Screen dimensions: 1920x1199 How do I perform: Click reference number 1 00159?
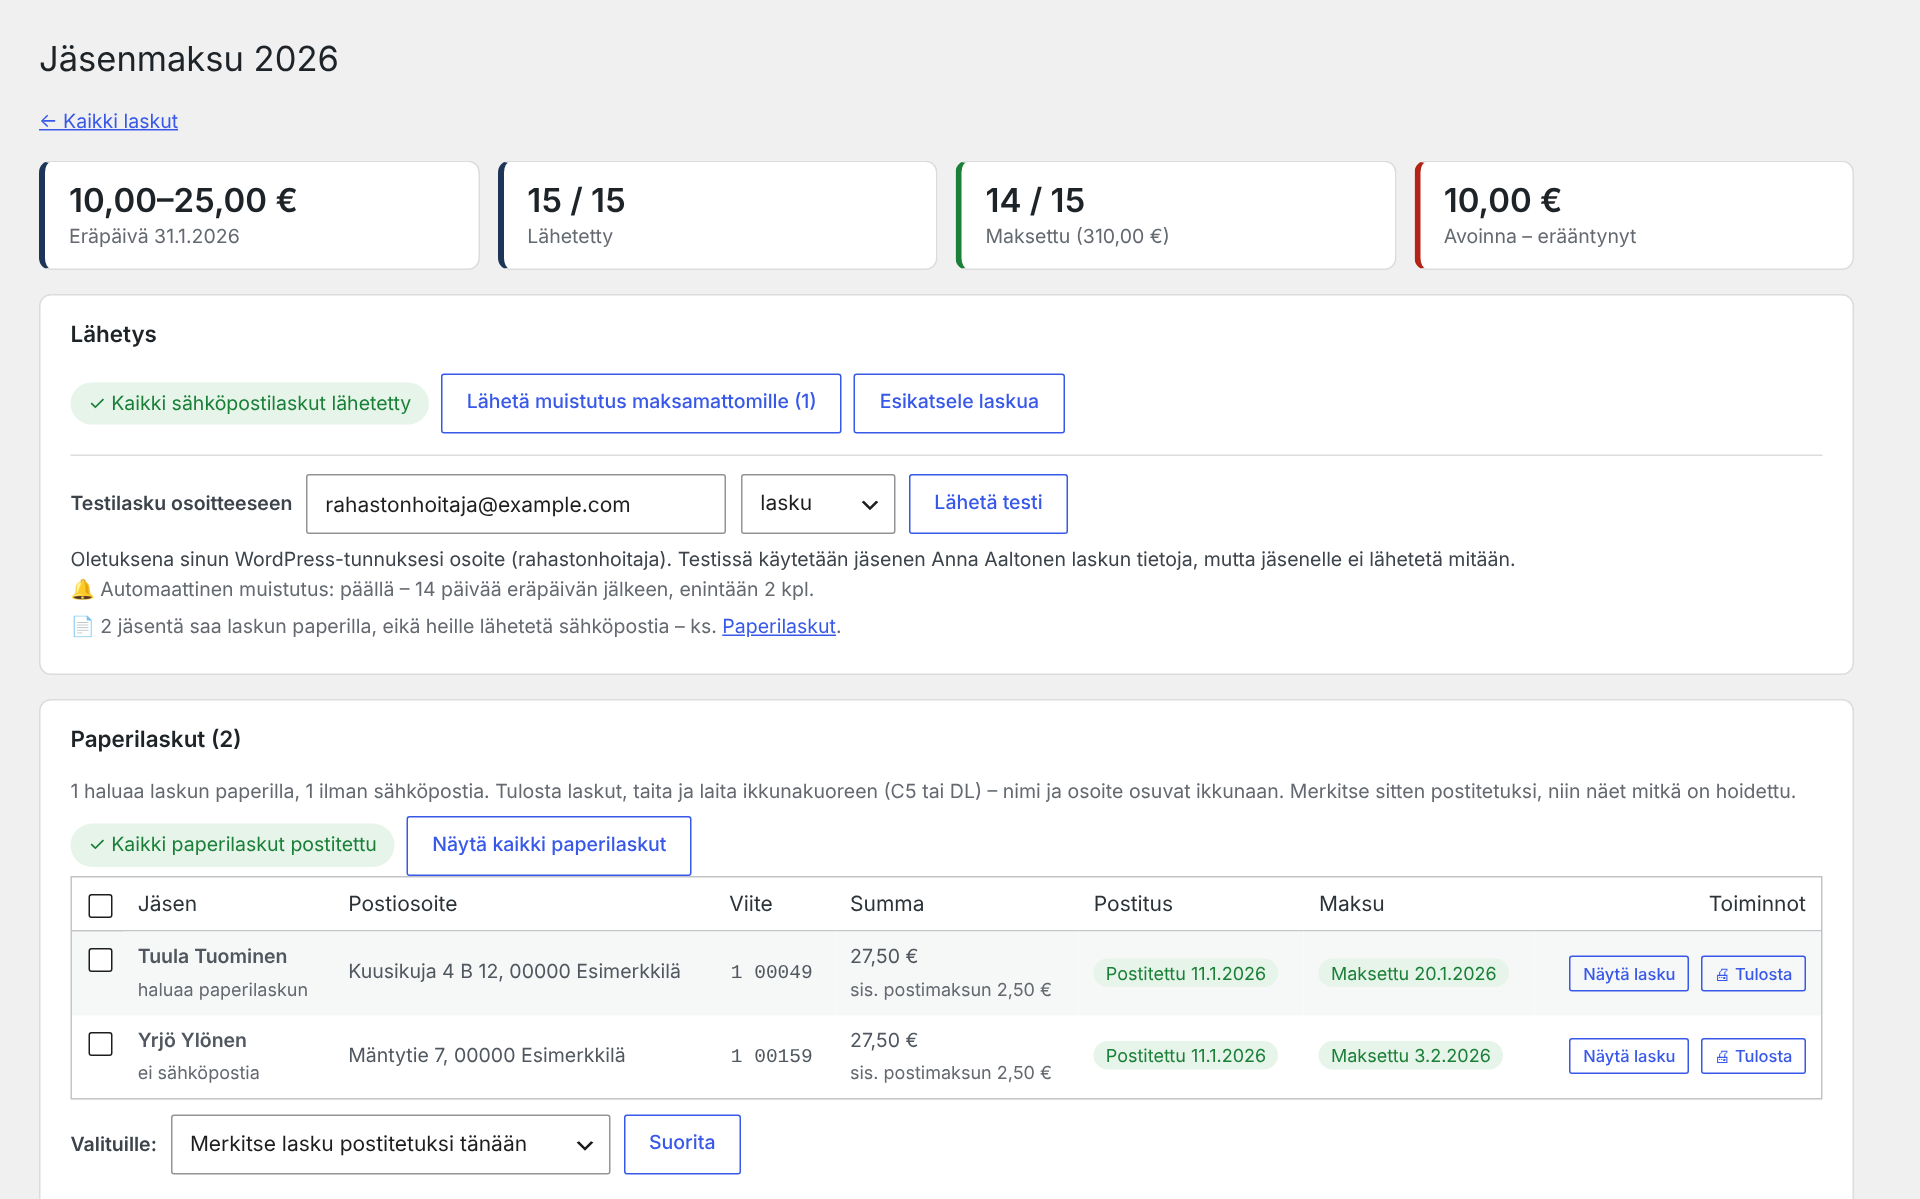[771, 1056]
